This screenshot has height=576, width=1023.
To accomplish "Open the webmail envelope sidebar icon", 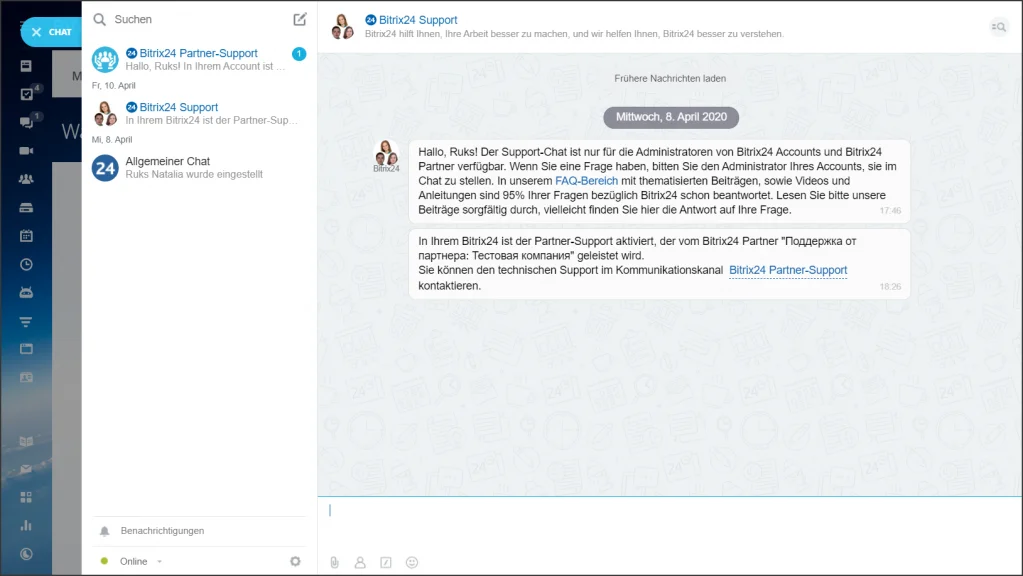I will (26, 469).
